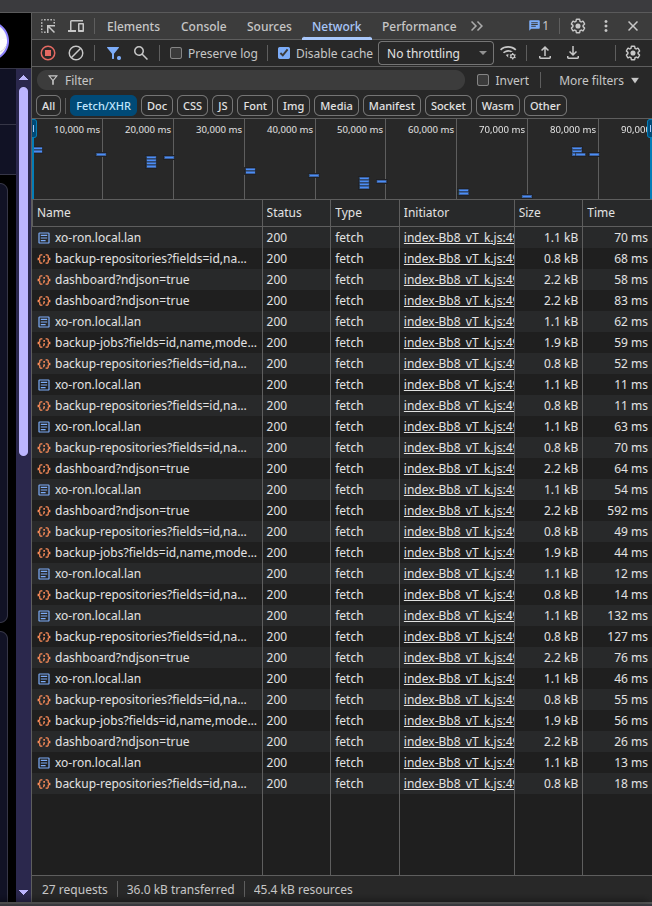This screenshot has height=906, width=652.
Task: Click the Filter text input field
Action: tap(260, 80)
